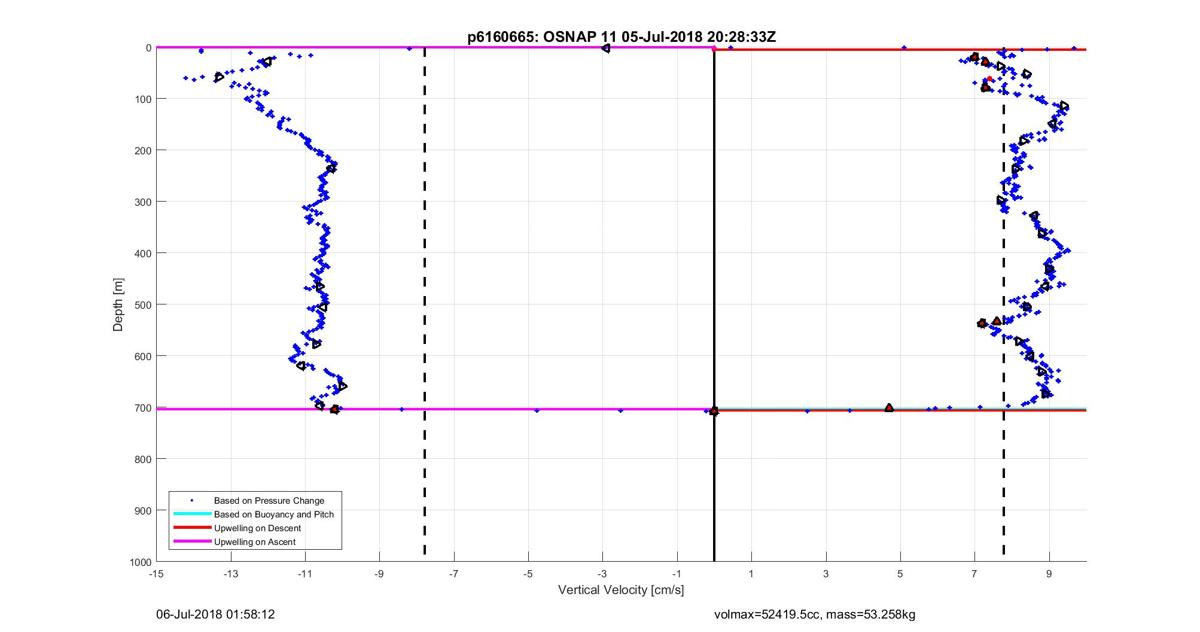Click the magenta line sample in legend

pyautogui.click(x=190, y=541)
